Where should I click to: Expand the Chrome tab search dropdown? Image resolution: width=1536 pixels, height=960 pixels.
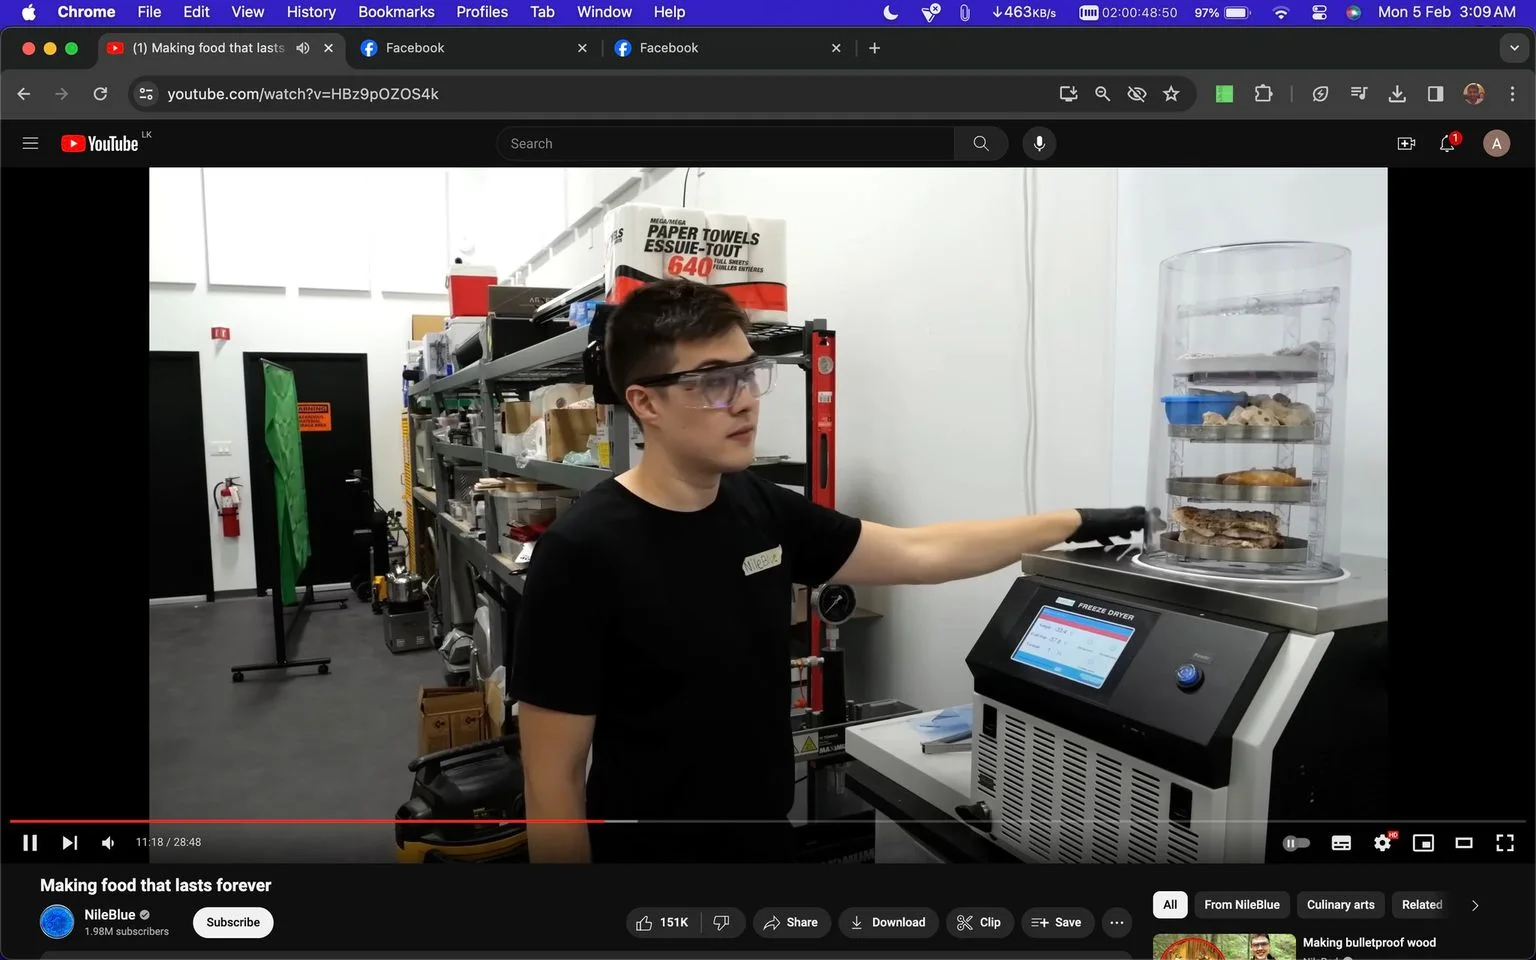1514,48
